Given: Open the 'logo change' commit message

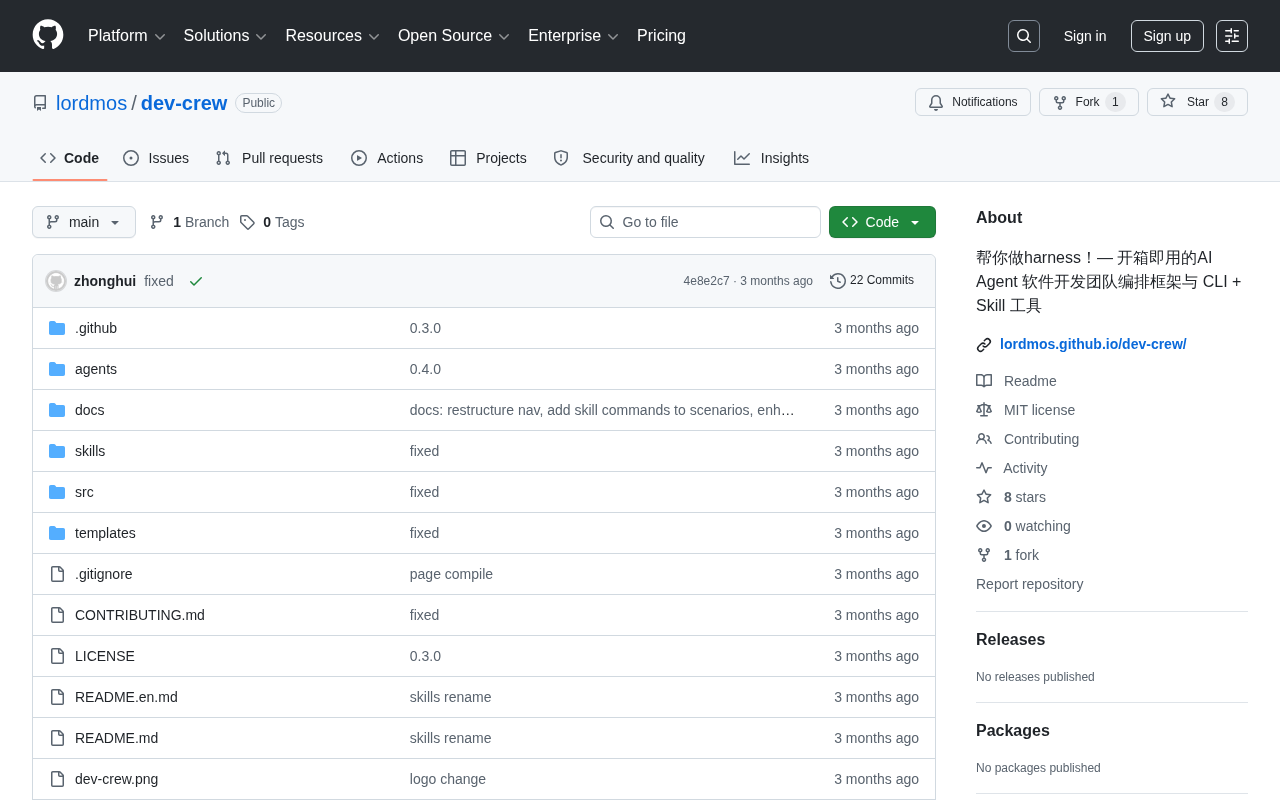Looking at the screenshot, I should click(448, 779).
